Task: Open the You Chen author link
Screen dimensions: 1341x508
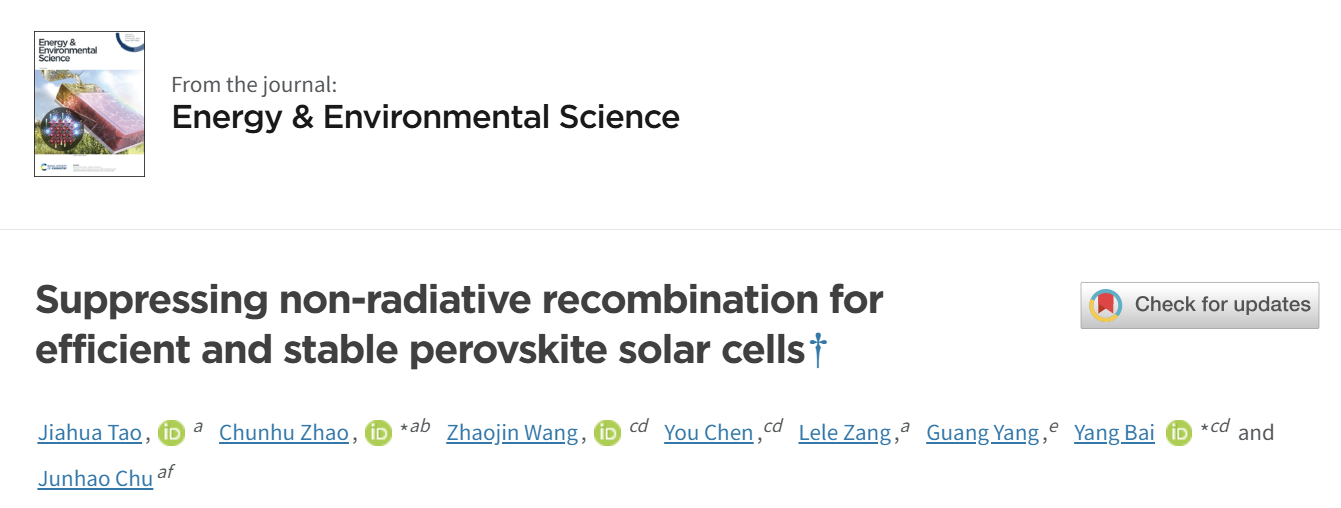Action: coord(708,433)
